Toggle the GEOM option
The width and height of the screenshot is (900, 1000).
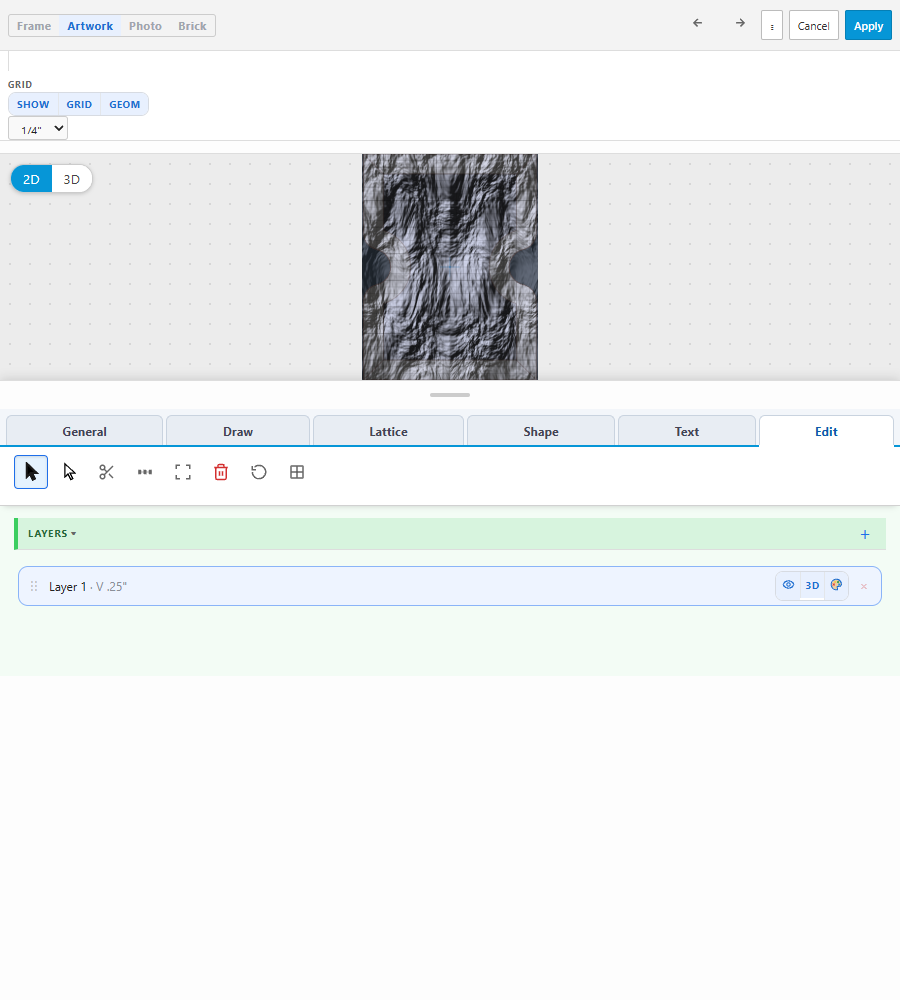point(124,105)
